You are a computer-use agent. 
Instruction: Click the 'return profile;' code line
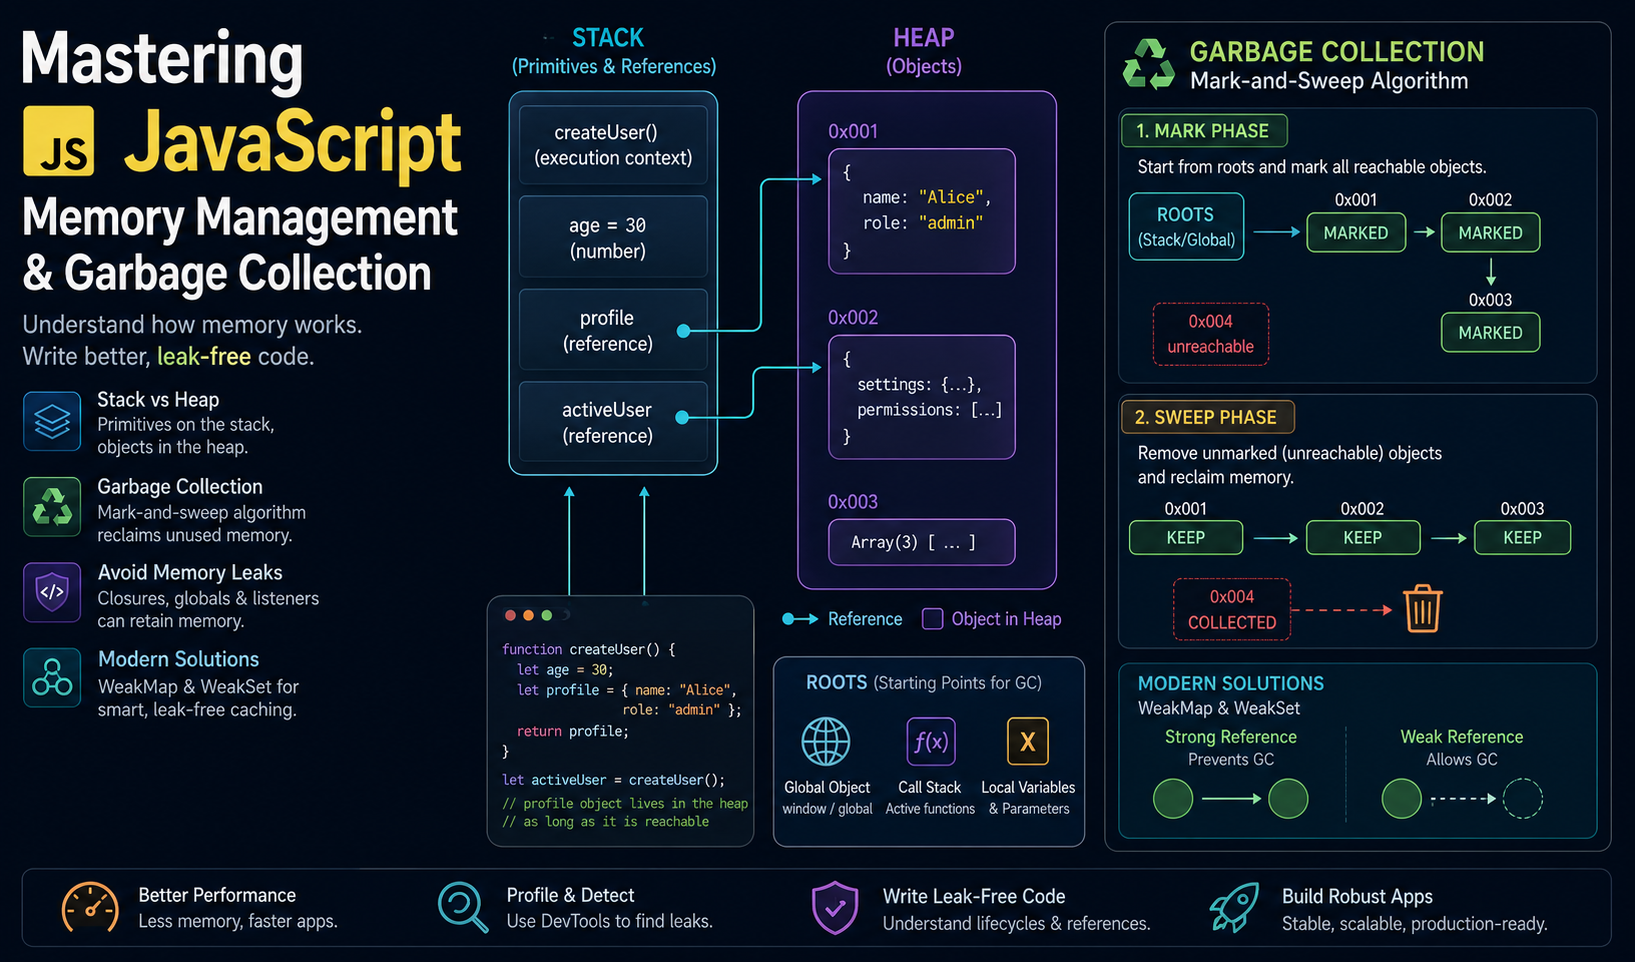(573, 731)
